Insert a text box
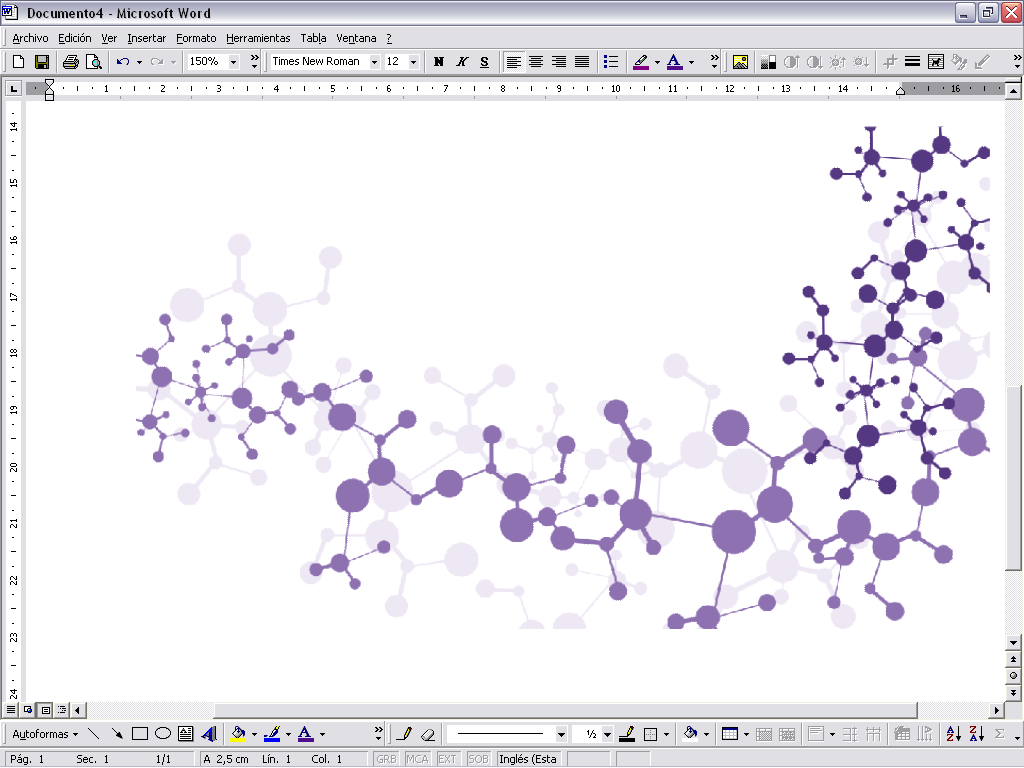Screen dimensions: 1024x768 (185, 733)
